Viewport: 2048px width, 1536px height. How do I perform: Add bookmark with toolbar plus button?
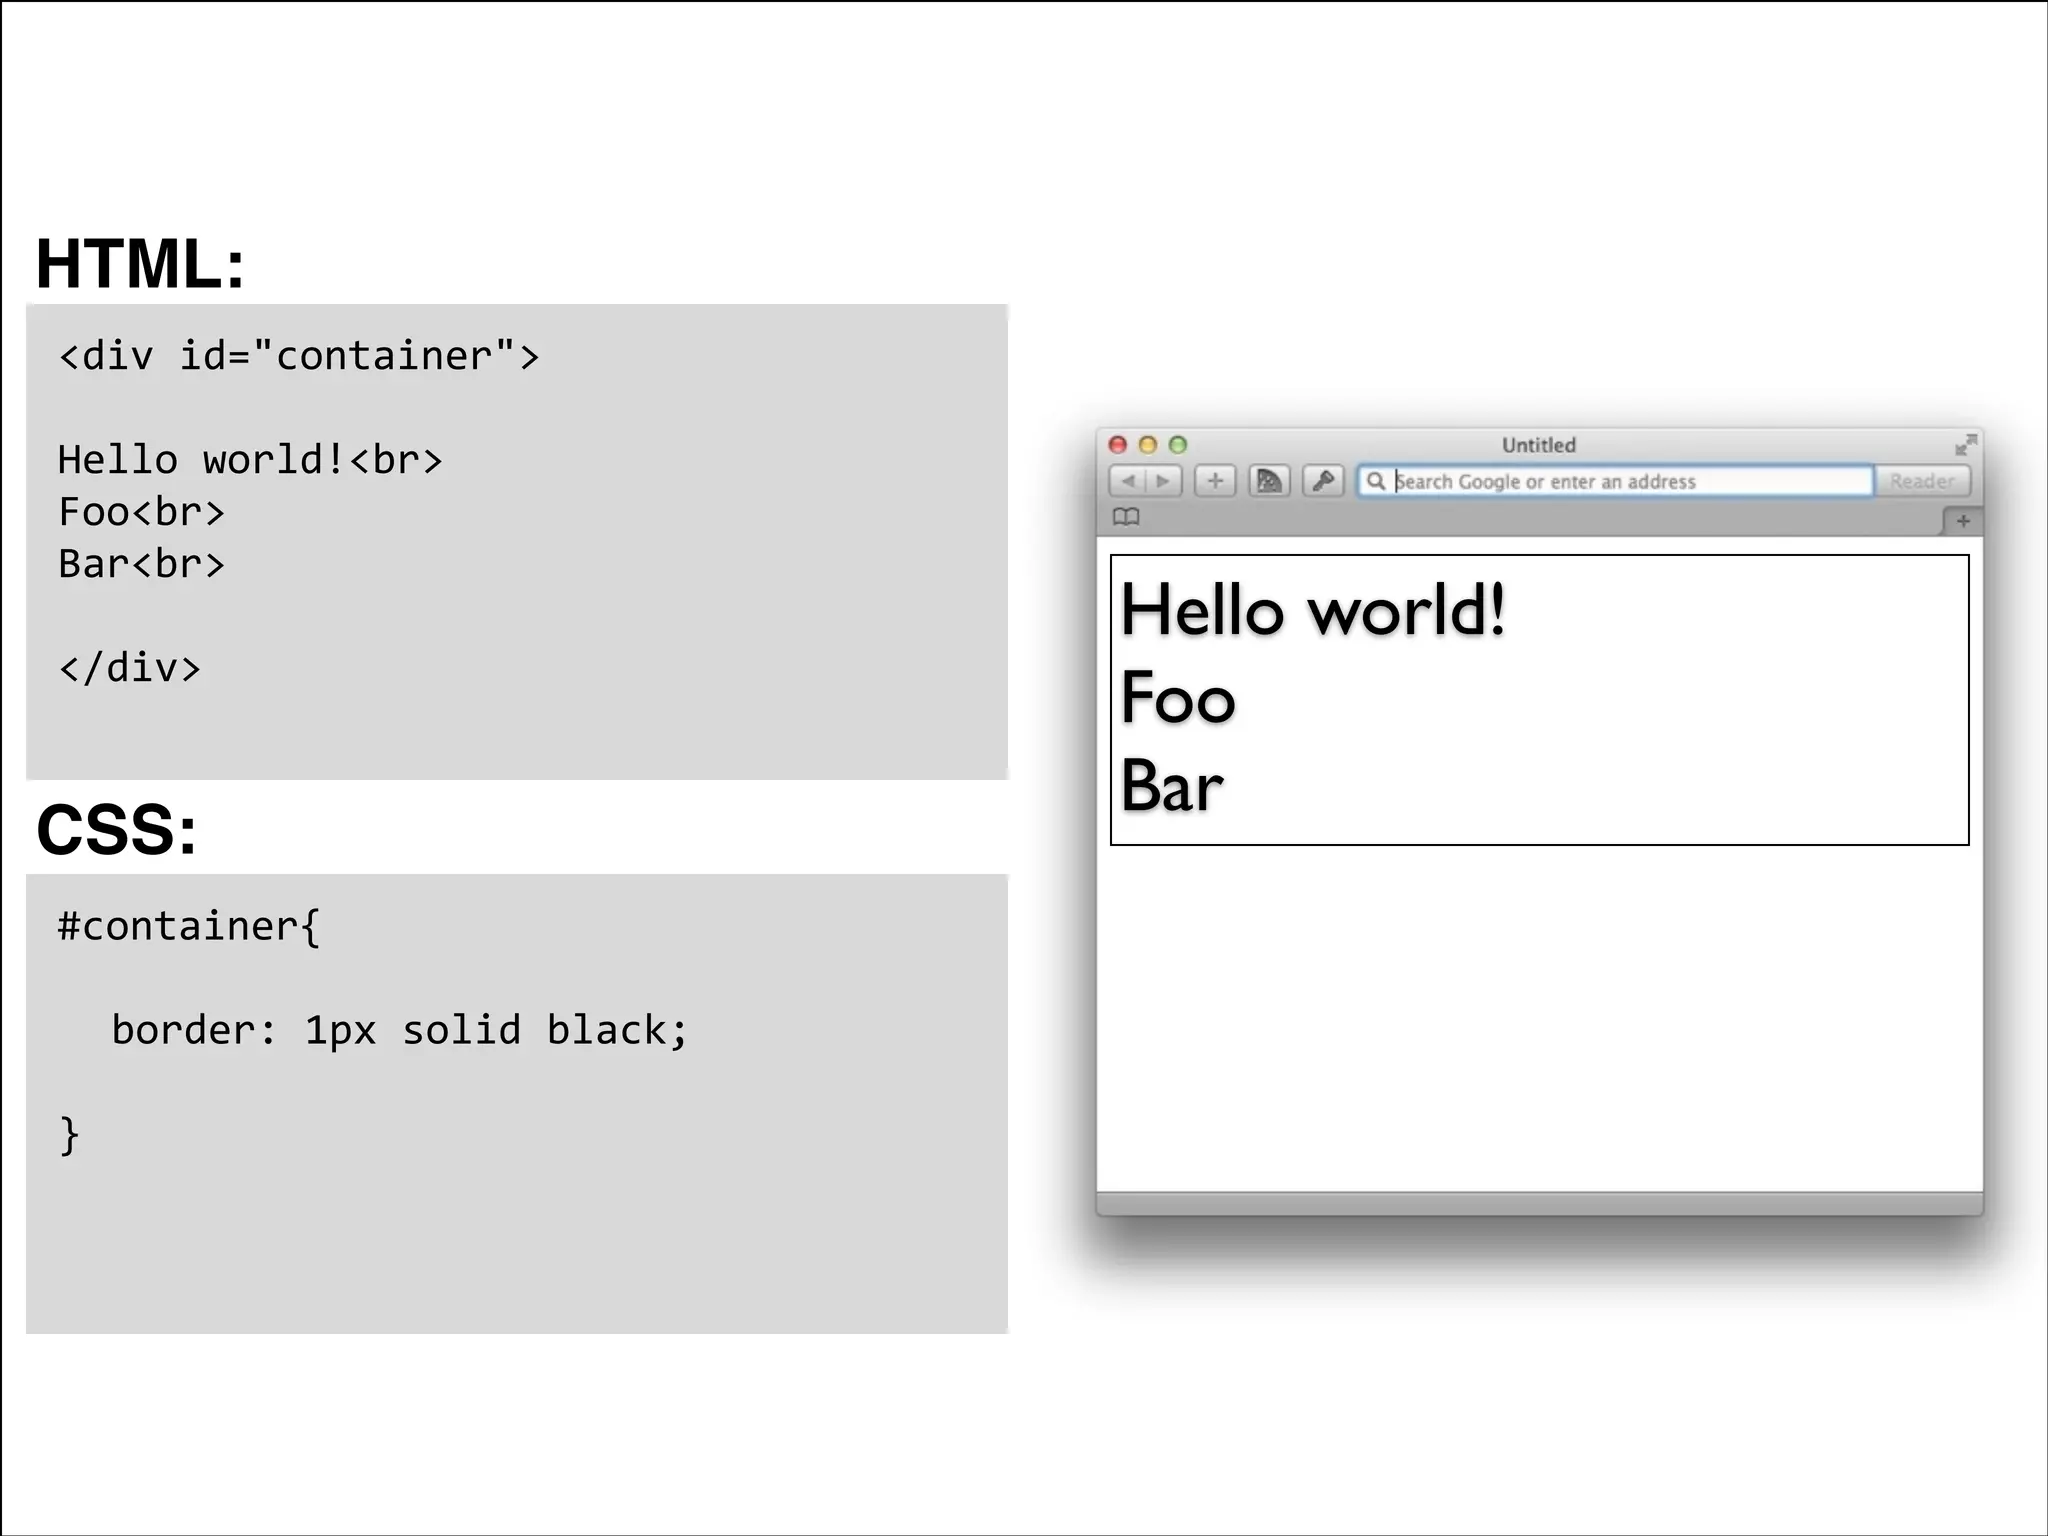point(1215,481)
